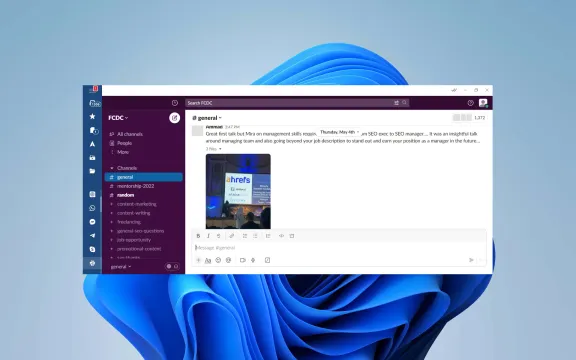Send the message with arrow button
Screen dimensions: 576x360
point(471,260)
